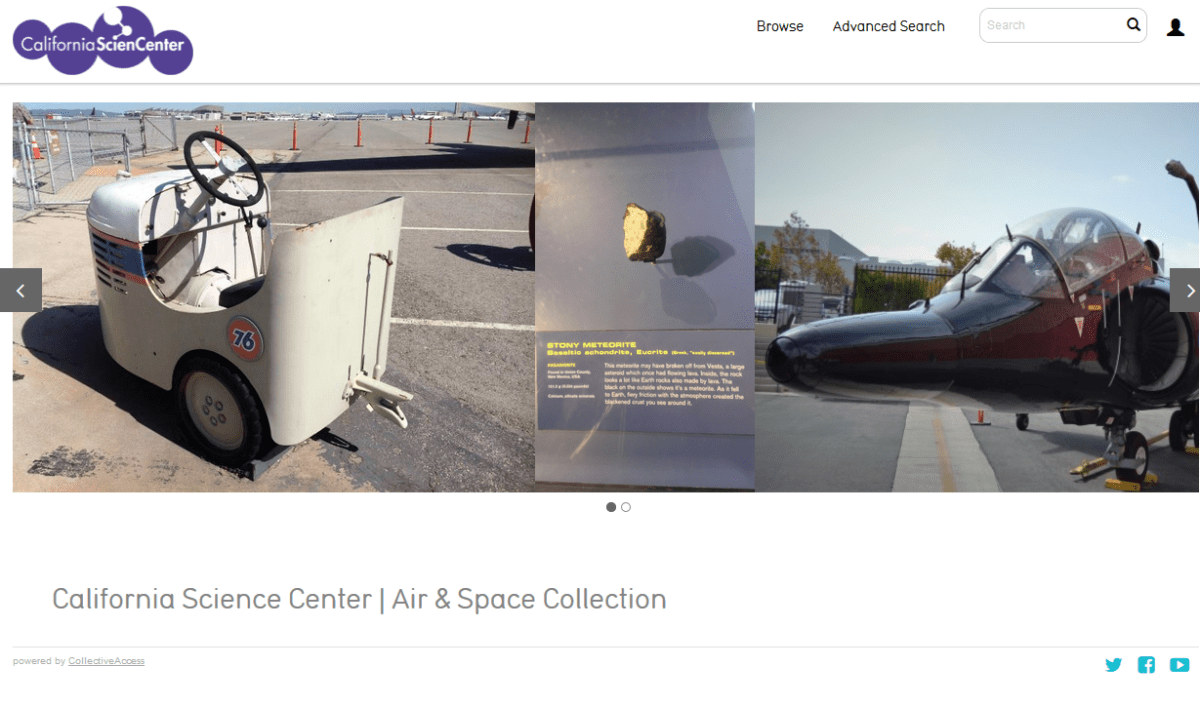
Task: Open the YouTube icon
Action: 1179,664
